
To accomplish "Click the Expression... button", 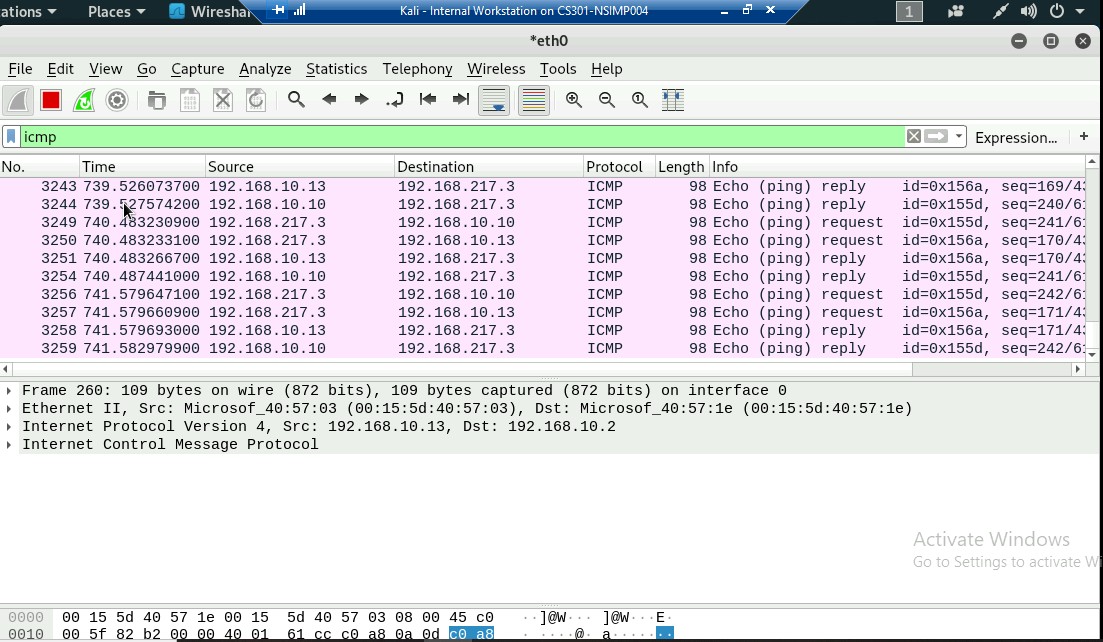I will [1015, 137].
